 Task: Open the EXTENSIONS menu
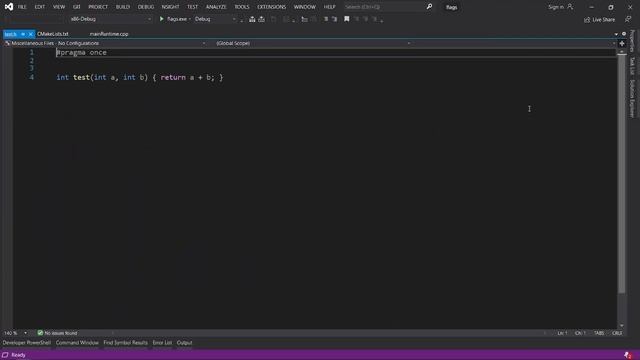click(x=271, y=7)
